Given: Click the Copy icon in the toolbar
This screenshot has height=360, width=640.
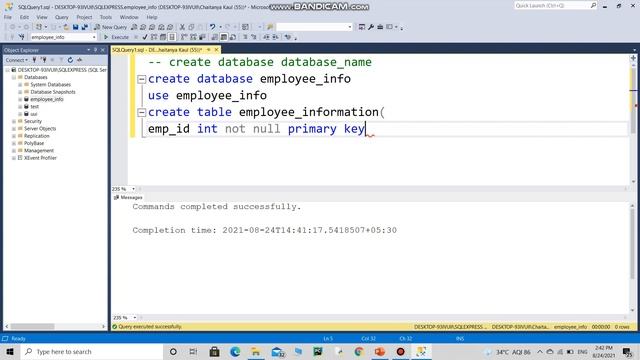Looking at the screenshot, I should click(x=191, y=27).
